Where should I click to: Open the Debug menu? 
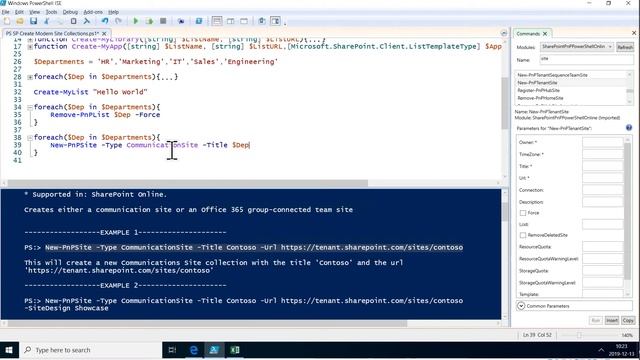70,12
